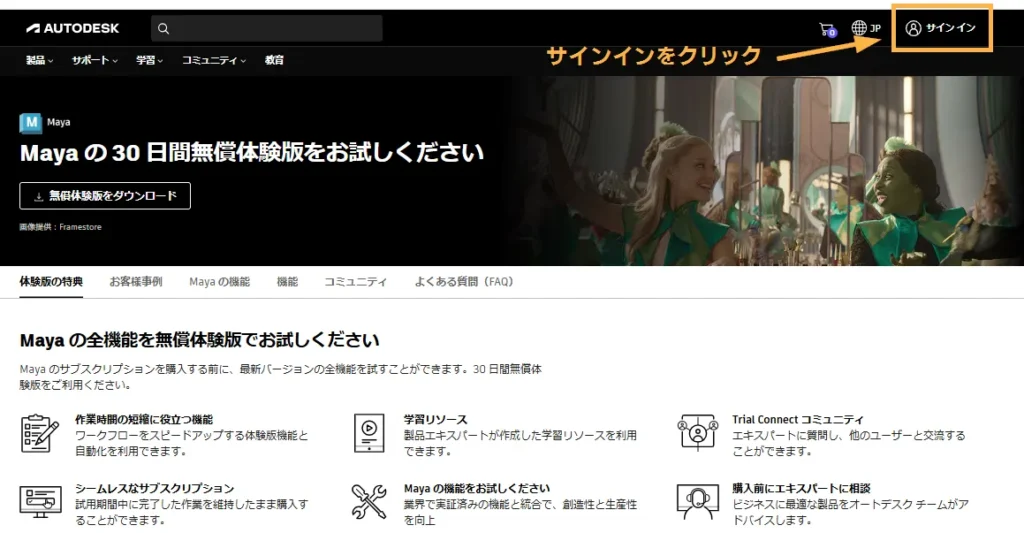Click the 学習リソース video tablet icon

369,433
